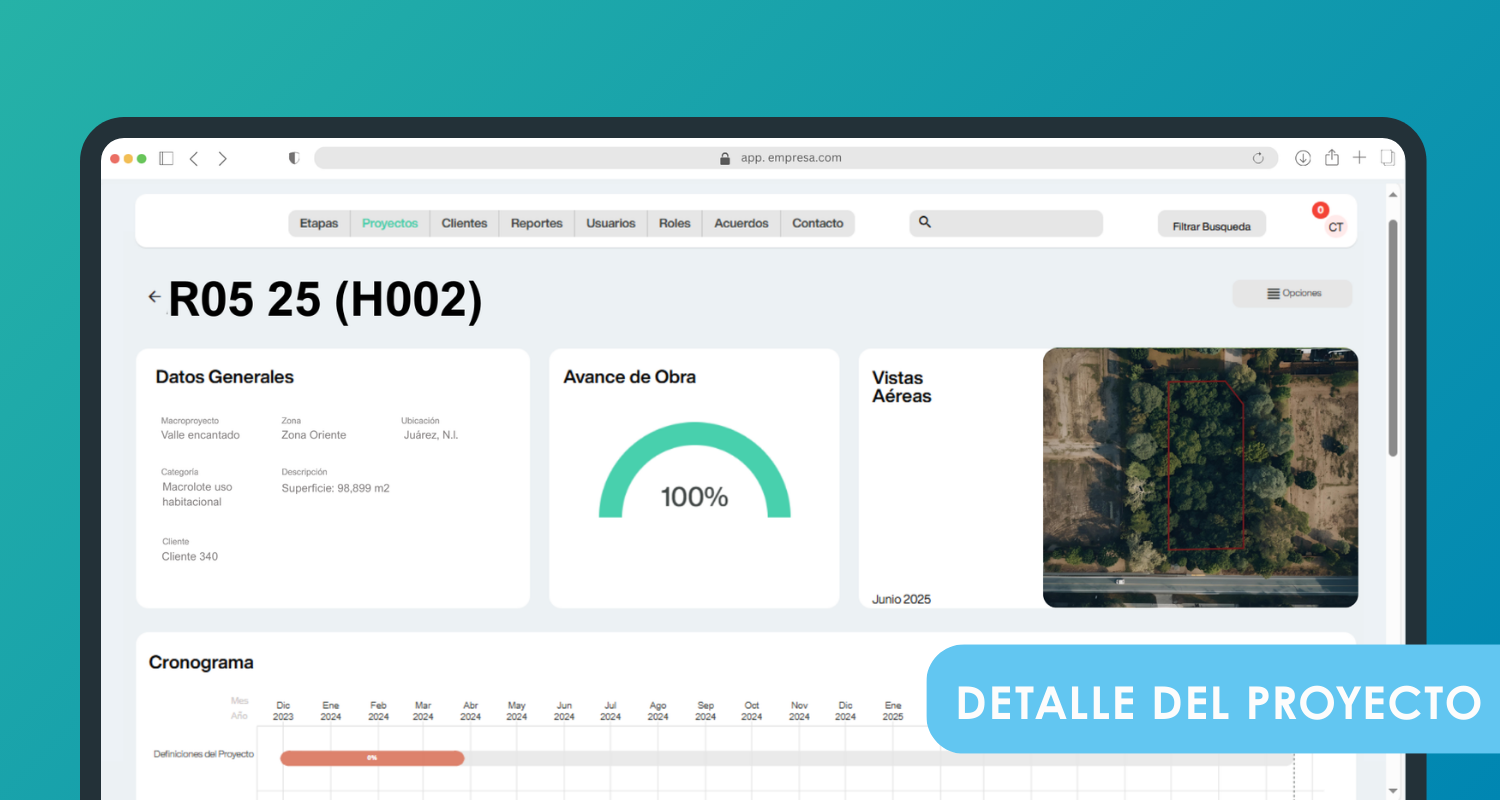Screen dimensions: 1500x800
Task: Open a new tab with plus icon
Action: (x=1359, y=158)
